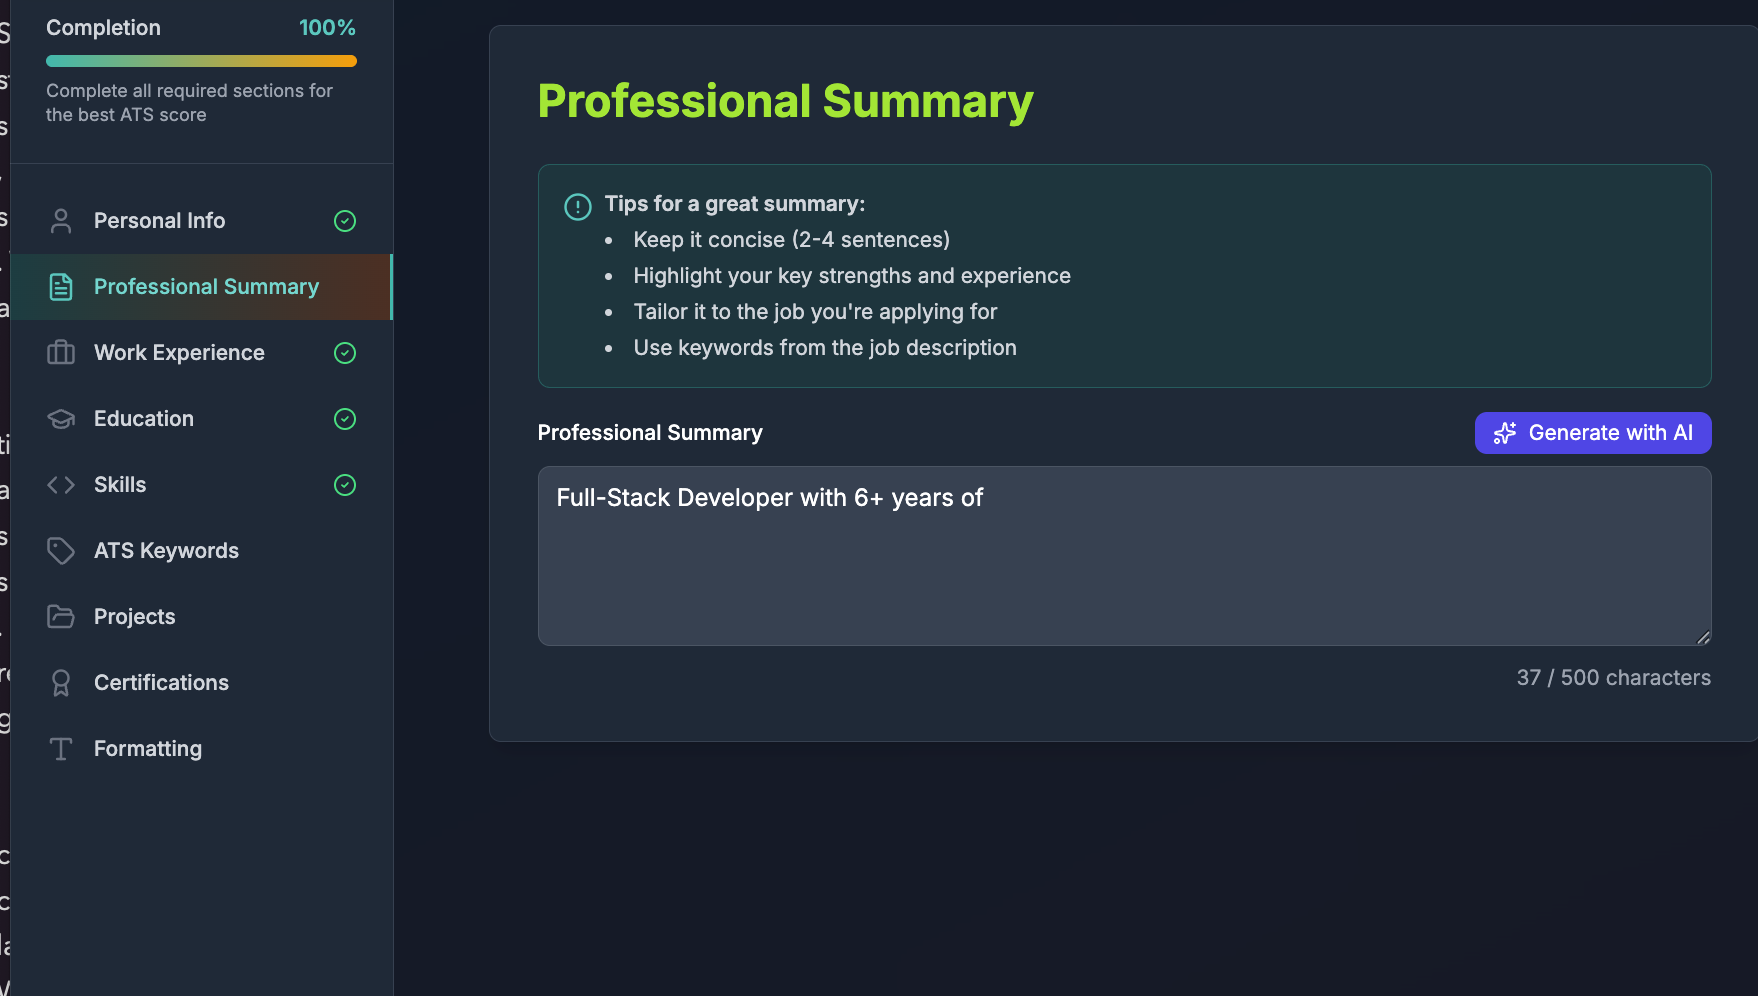
Task: Click the green checkmark next to Skills
Action: coord(344,484)
